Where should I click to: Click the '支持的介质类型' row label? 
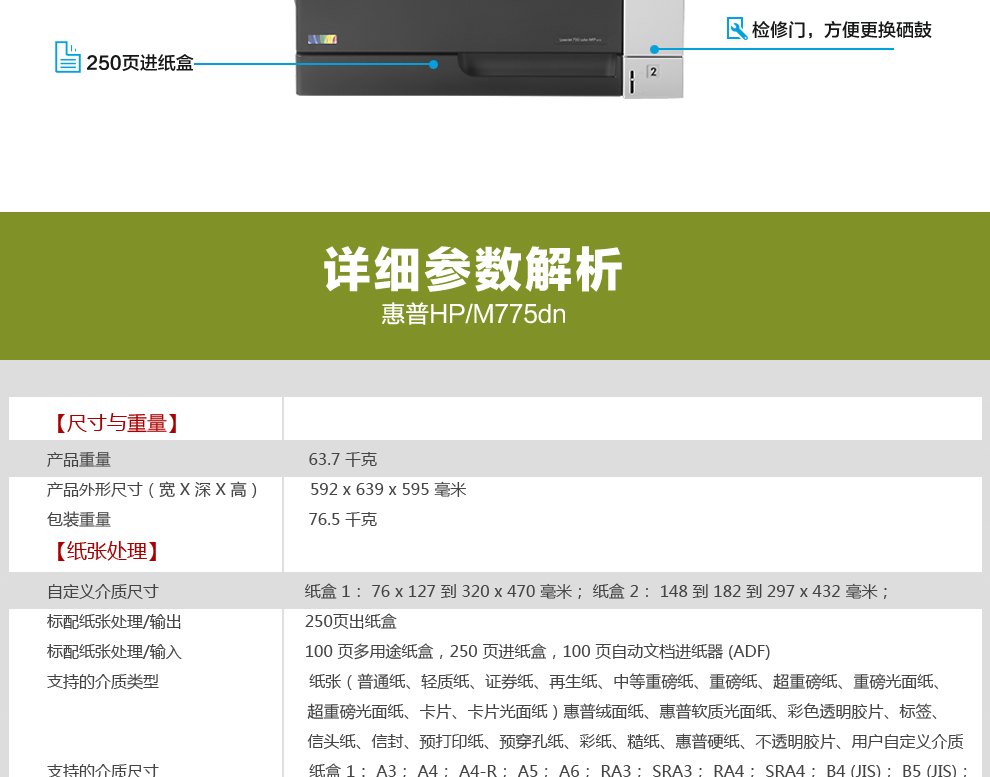(x=102, y=682)
